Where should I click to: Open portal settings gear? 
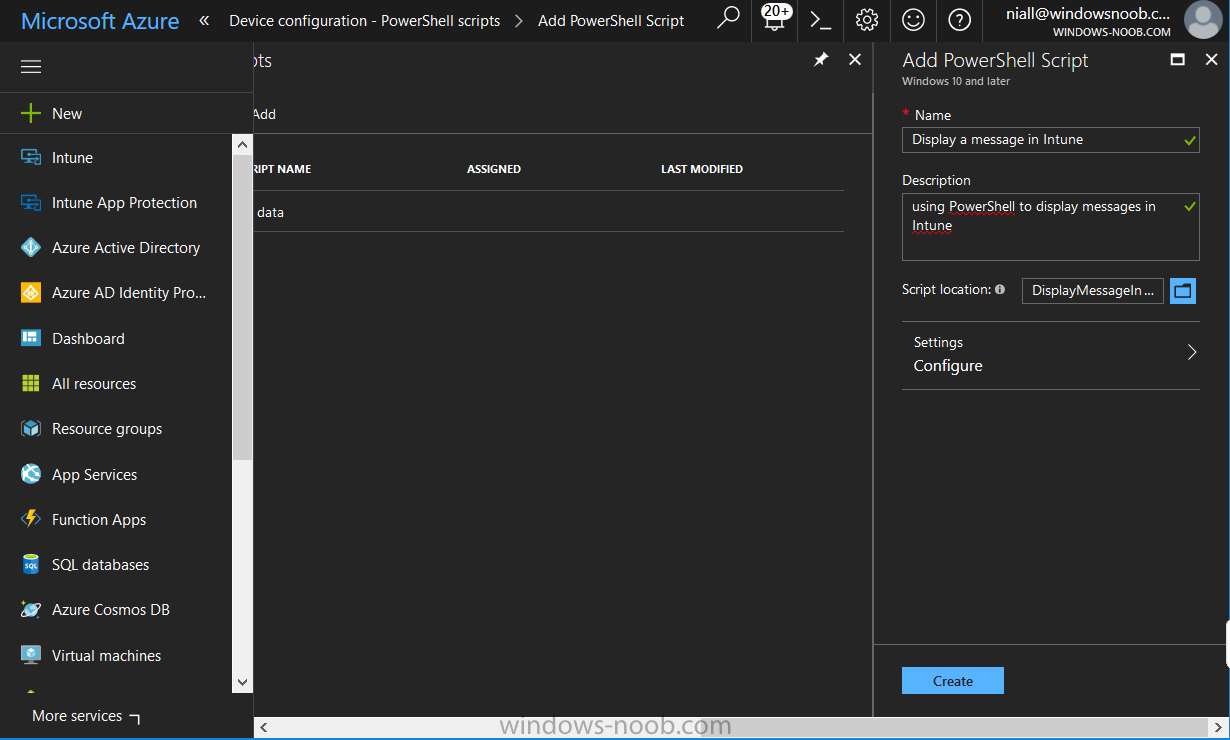(867, 20)
